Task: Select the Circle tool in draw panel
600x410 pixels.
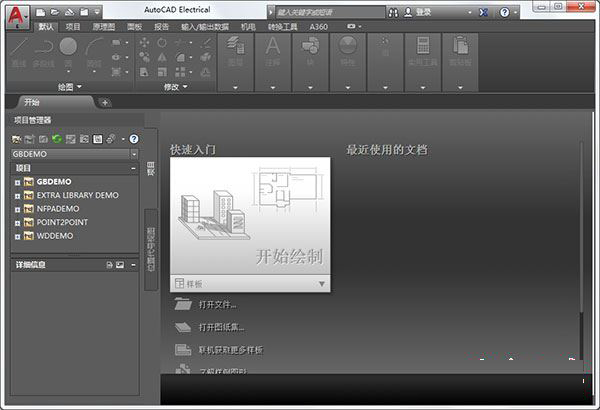Action: coord(67,47)
